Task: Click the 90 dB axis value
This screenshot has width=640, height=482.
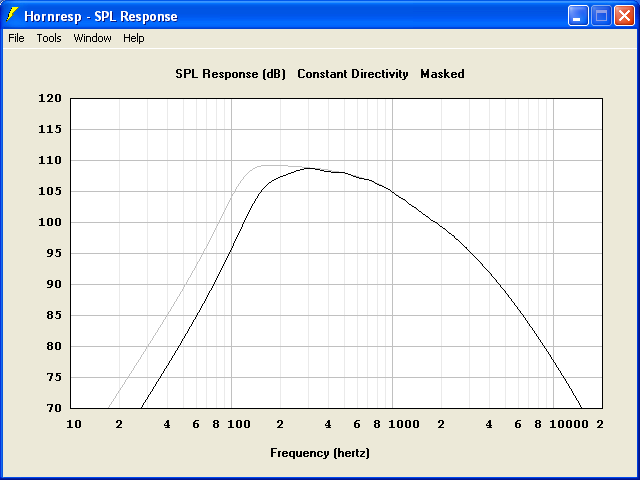Action: tap(54, 284)
